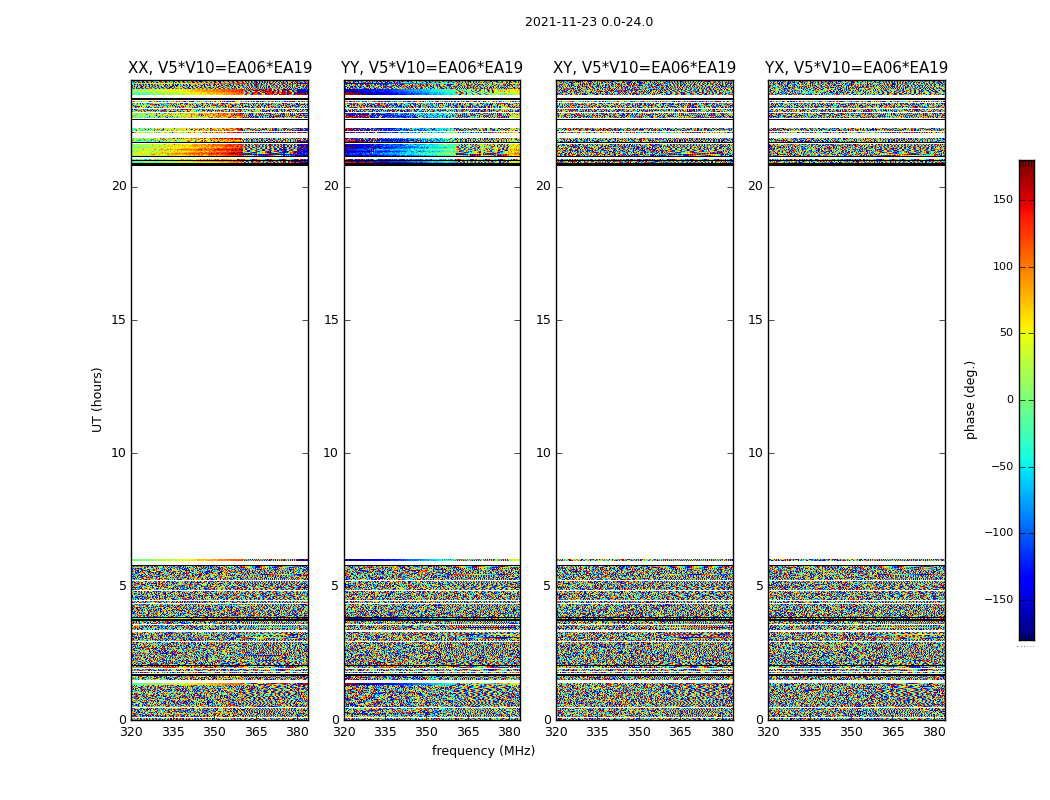Click the 100 tick on the colorbar
The width and height of the screenshot is (1050, 800).
point(1003,266)
